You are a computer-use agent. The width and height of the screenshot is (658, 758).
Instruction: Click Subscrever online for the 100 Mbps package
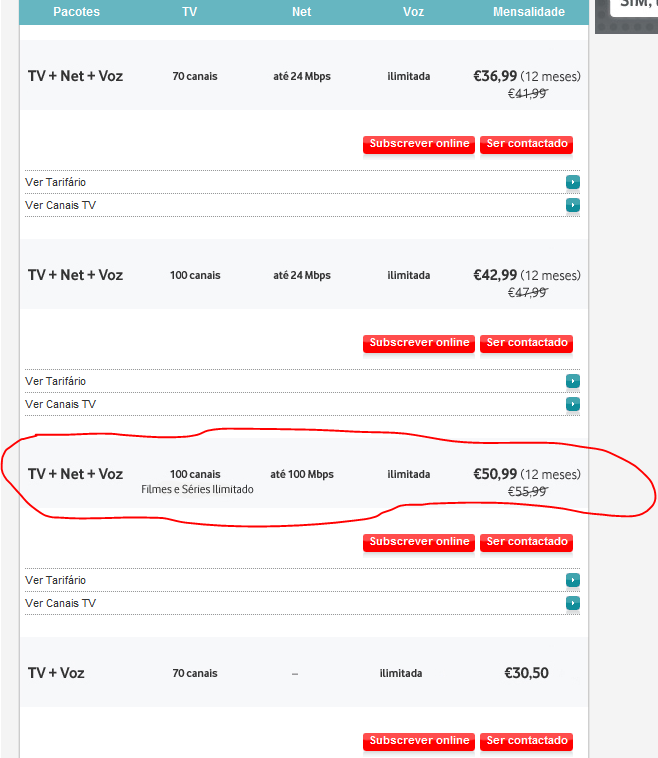pyautogui.click(x=419, y=542)
